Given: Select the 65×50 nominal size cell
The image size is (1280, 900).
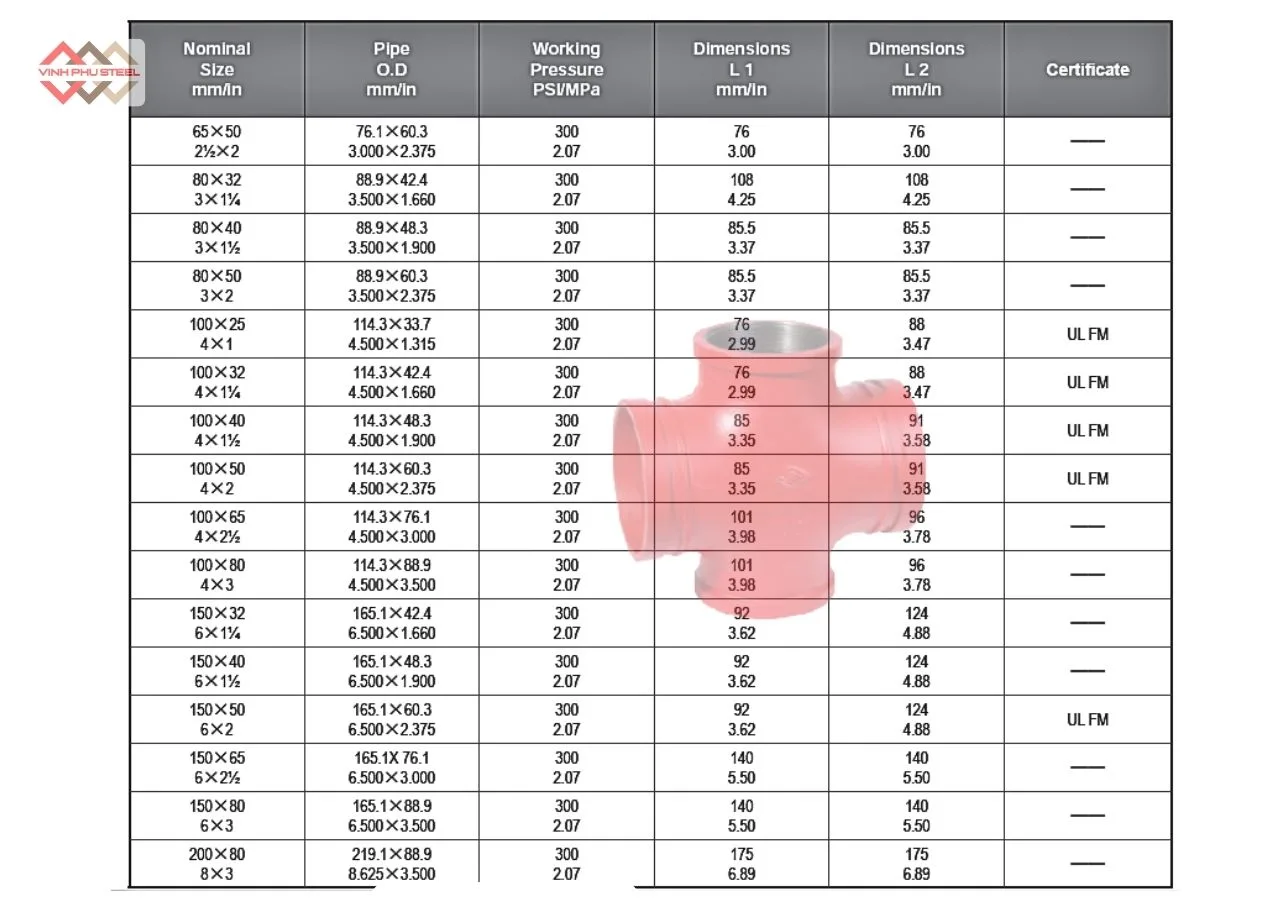Looking at the screenshot, I should pos(217,141).
